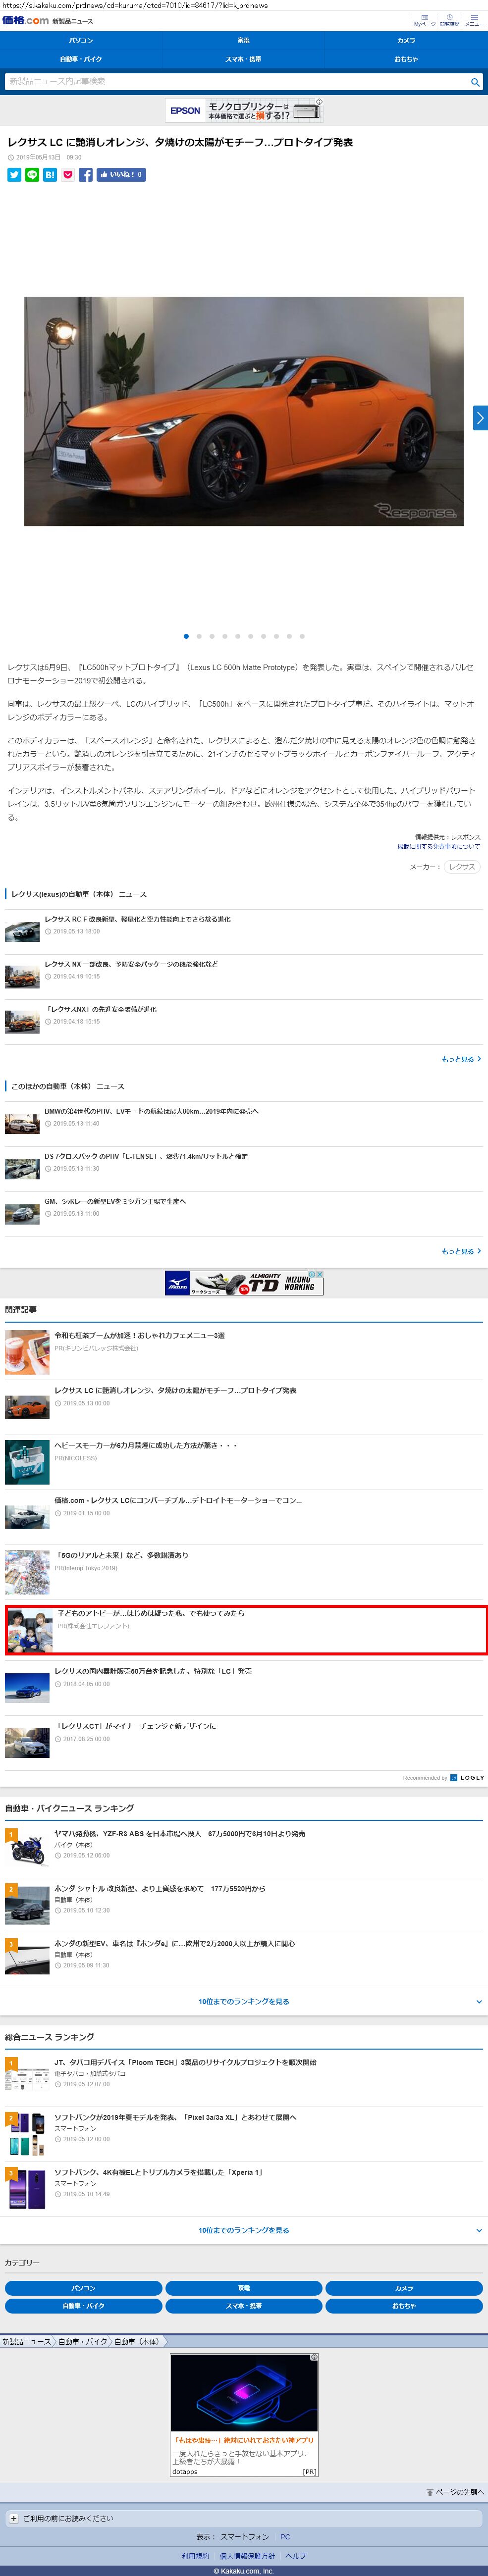Jump to ページの先頭へ

pyautogui.click(x=456, y=2493)
